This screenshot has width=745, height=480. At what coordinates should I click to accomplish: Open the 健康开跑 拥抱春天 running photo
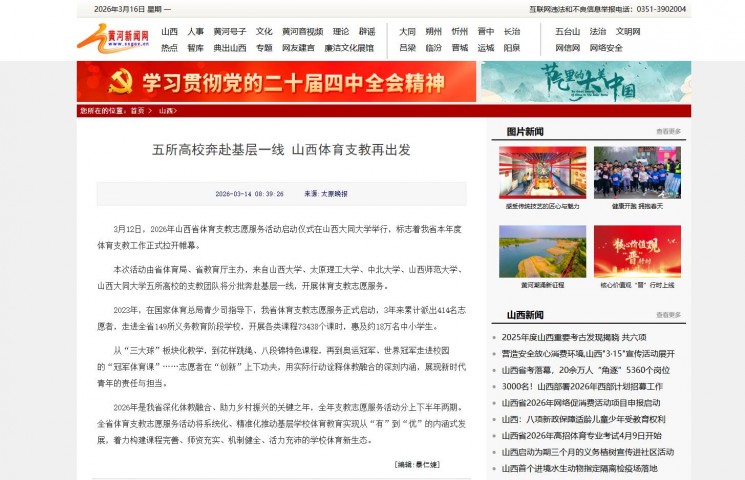pos(637,172)
